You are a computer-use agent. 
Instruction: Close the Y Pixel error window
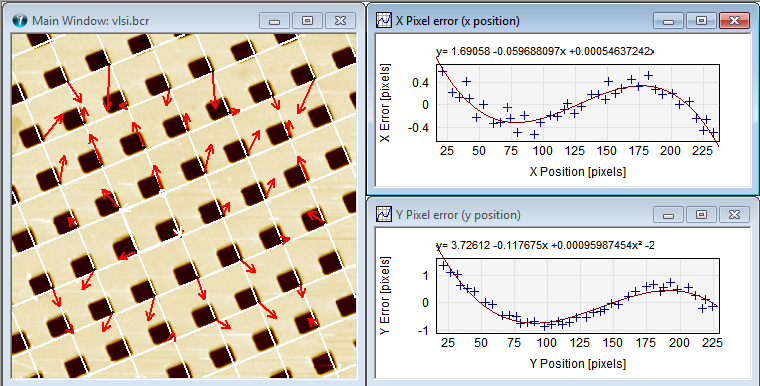pyautogui.click(x=734, y=214)
